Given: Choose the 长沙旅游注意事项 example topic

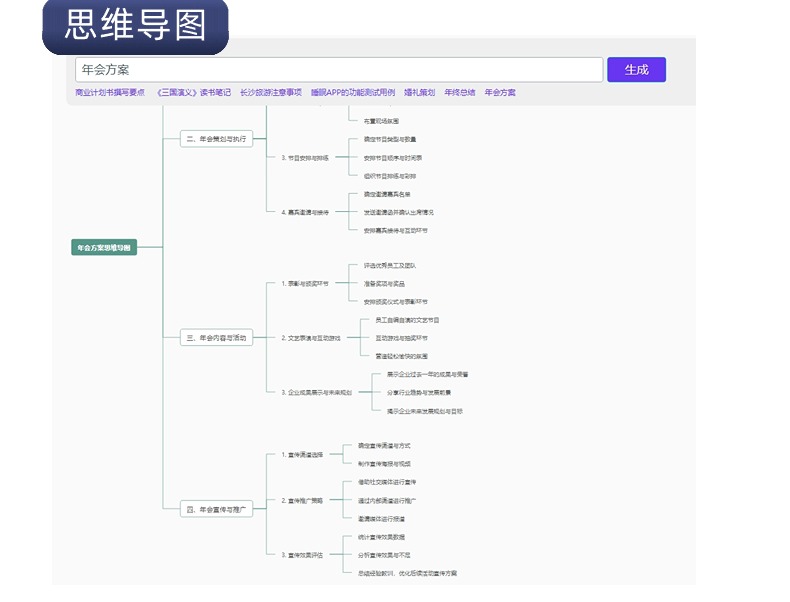Looking at the screenshot, I should [x=270, y=93].
